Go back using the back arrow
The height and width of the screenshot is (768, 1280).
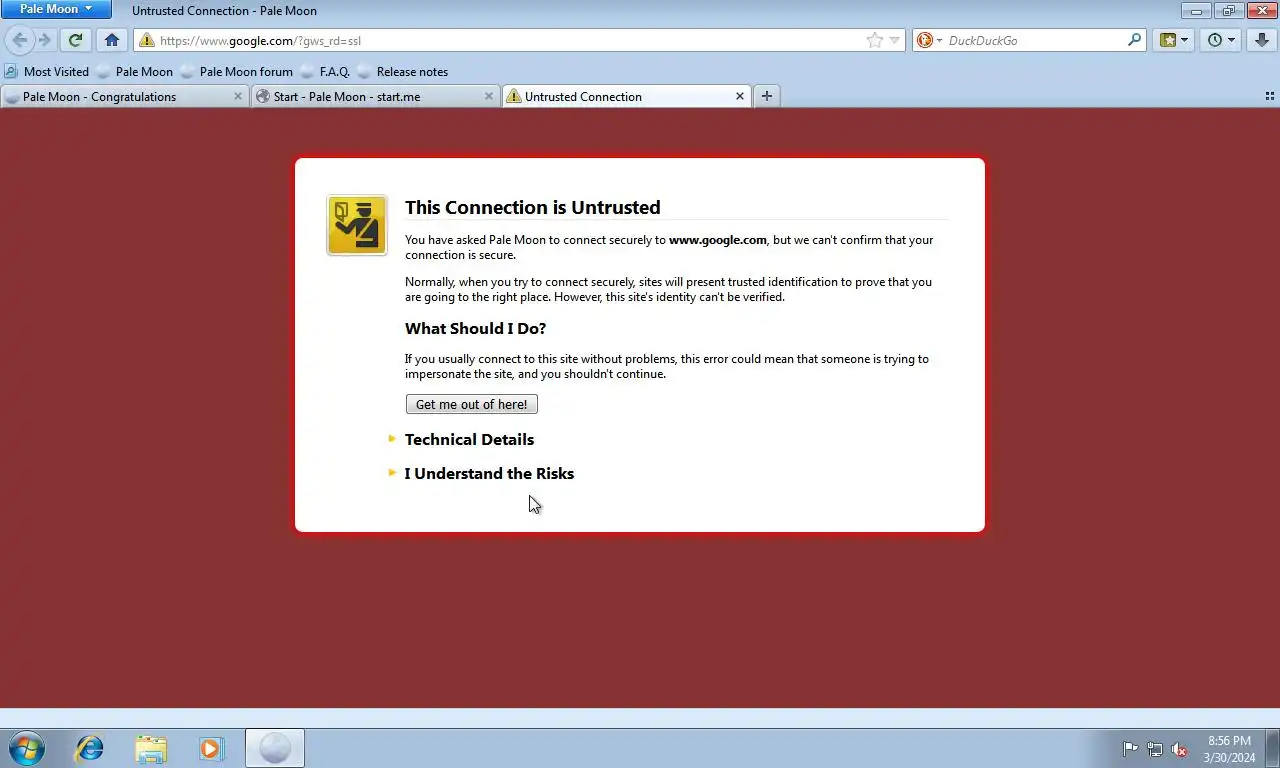click(19, 40)
